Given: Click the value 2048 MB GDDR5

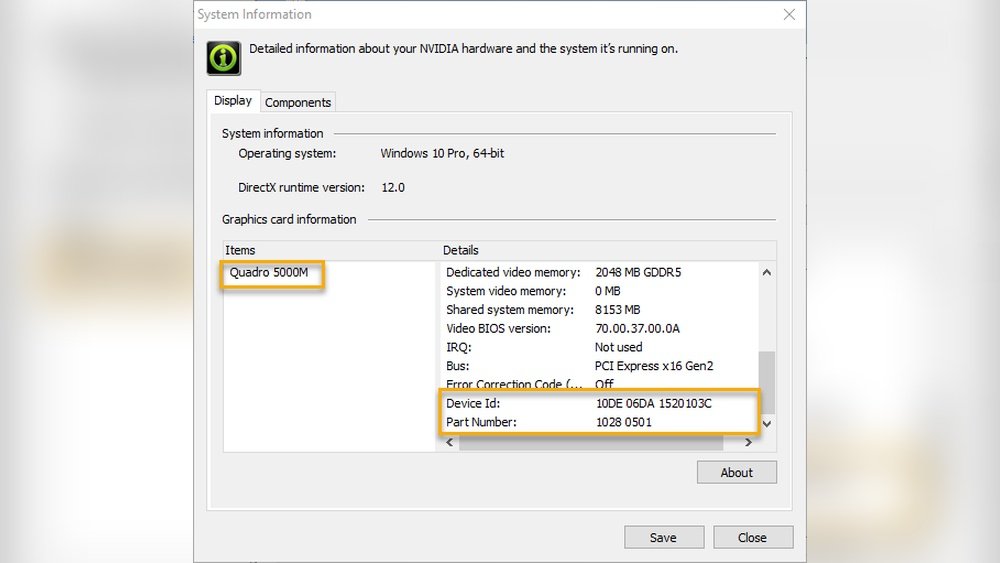Looking at the screenshot, I should (x=638, y=273).
